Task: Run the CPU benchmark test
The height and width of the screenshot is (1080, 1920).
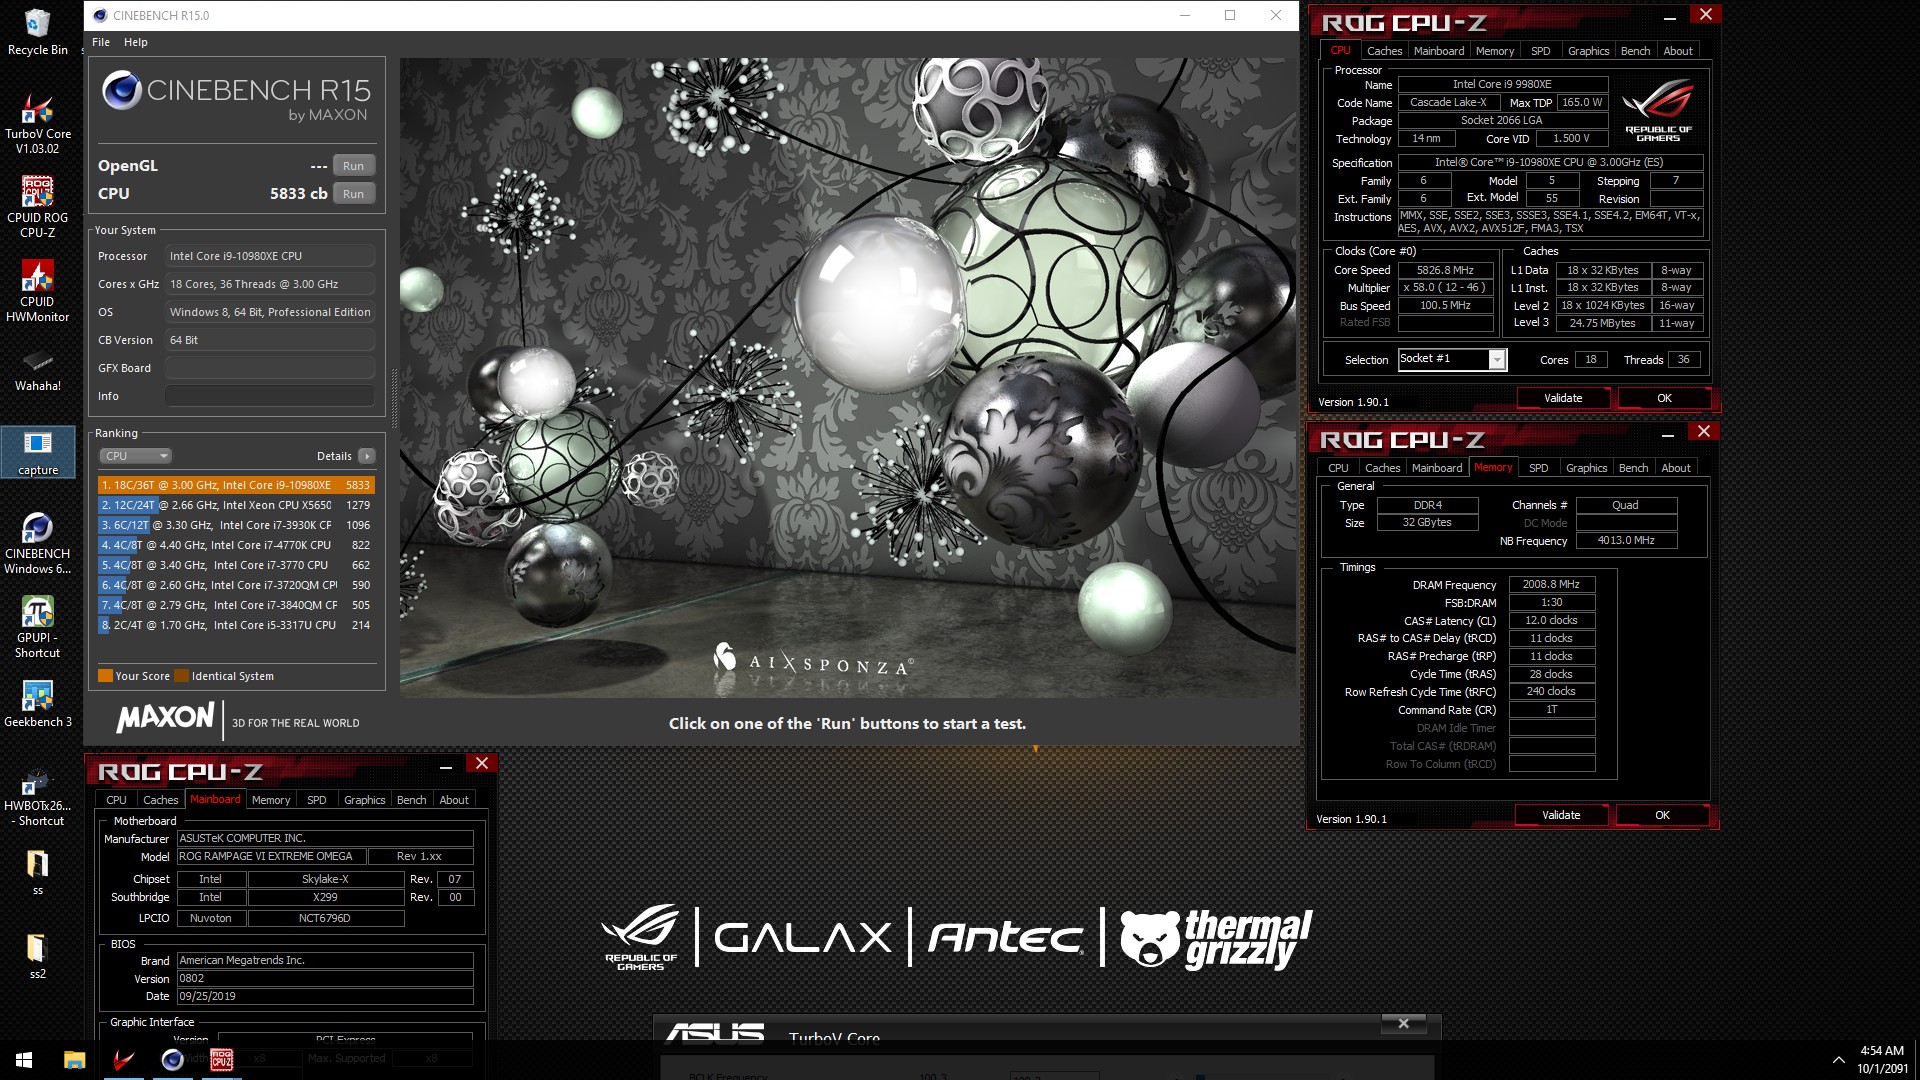Action: [353, 194]
